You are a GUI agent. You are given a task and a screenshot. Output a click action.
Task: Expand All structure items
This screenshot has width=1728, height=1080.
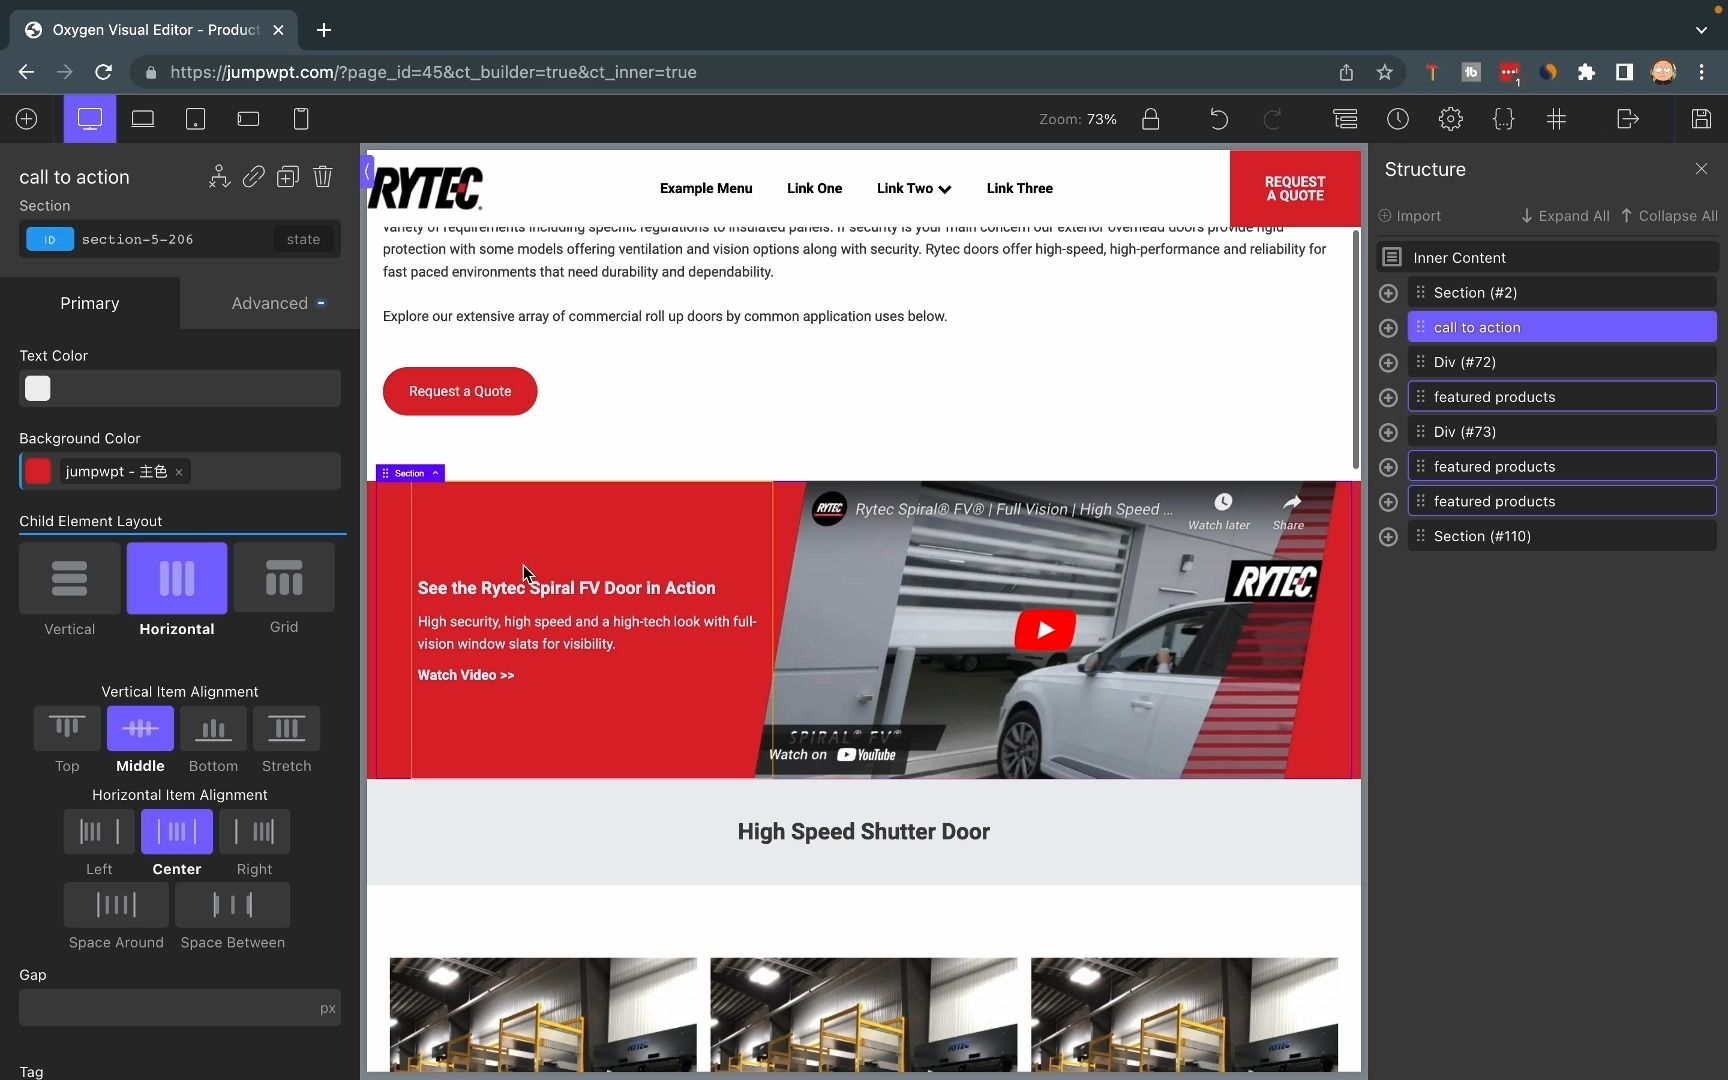(x=1565, y=216)
